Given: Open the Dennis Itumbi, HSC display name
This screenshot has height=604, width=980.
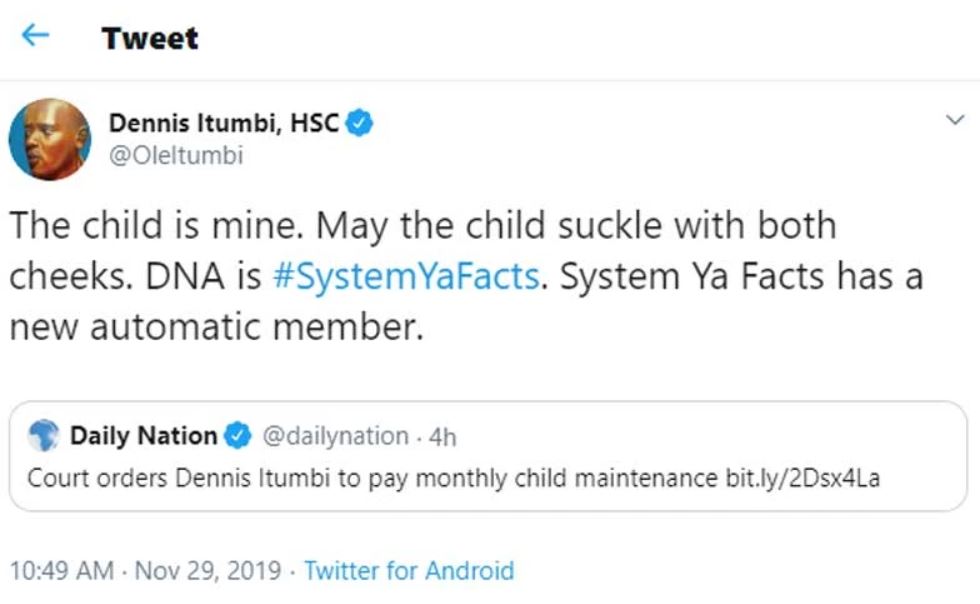Looking at the screenshot, I should [x=224, y=123].
